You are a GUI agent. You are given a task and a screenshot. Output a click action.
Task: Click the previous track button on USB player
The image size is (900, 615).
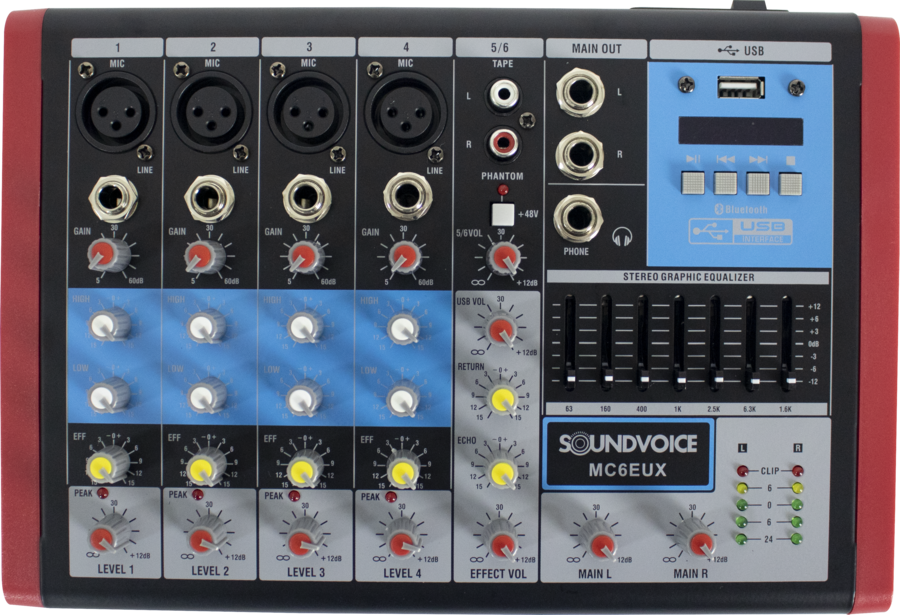(726, 183)
